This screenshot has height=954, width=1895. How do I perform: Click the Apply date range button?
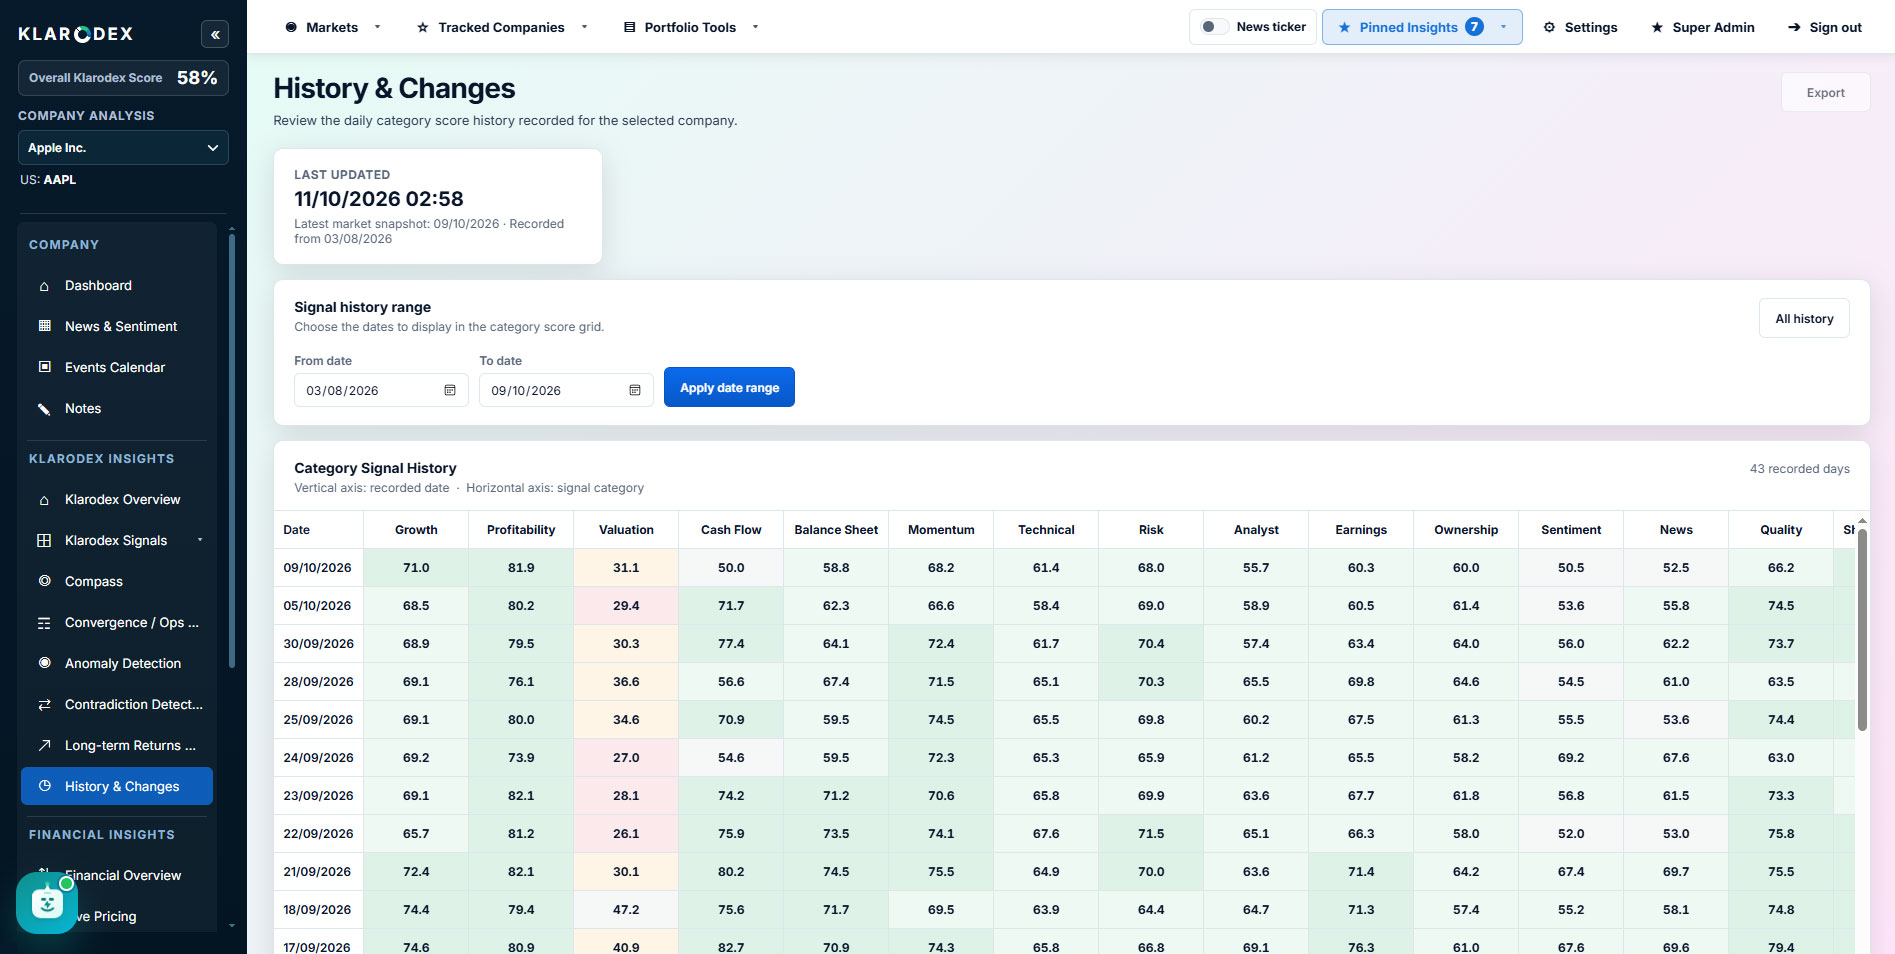[x=729, y=387]
